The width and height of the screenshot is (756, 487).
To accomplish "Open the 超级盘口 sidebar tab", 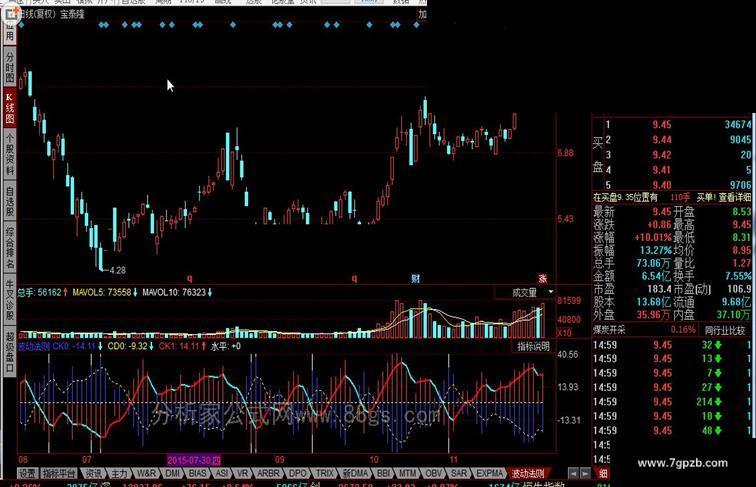I will [x=10, y=351].
